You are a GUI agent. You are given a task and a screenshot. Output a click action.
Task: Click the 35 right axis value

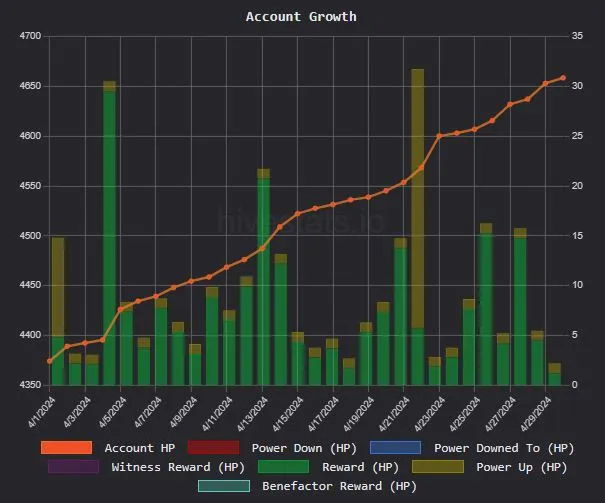(577, 36)
